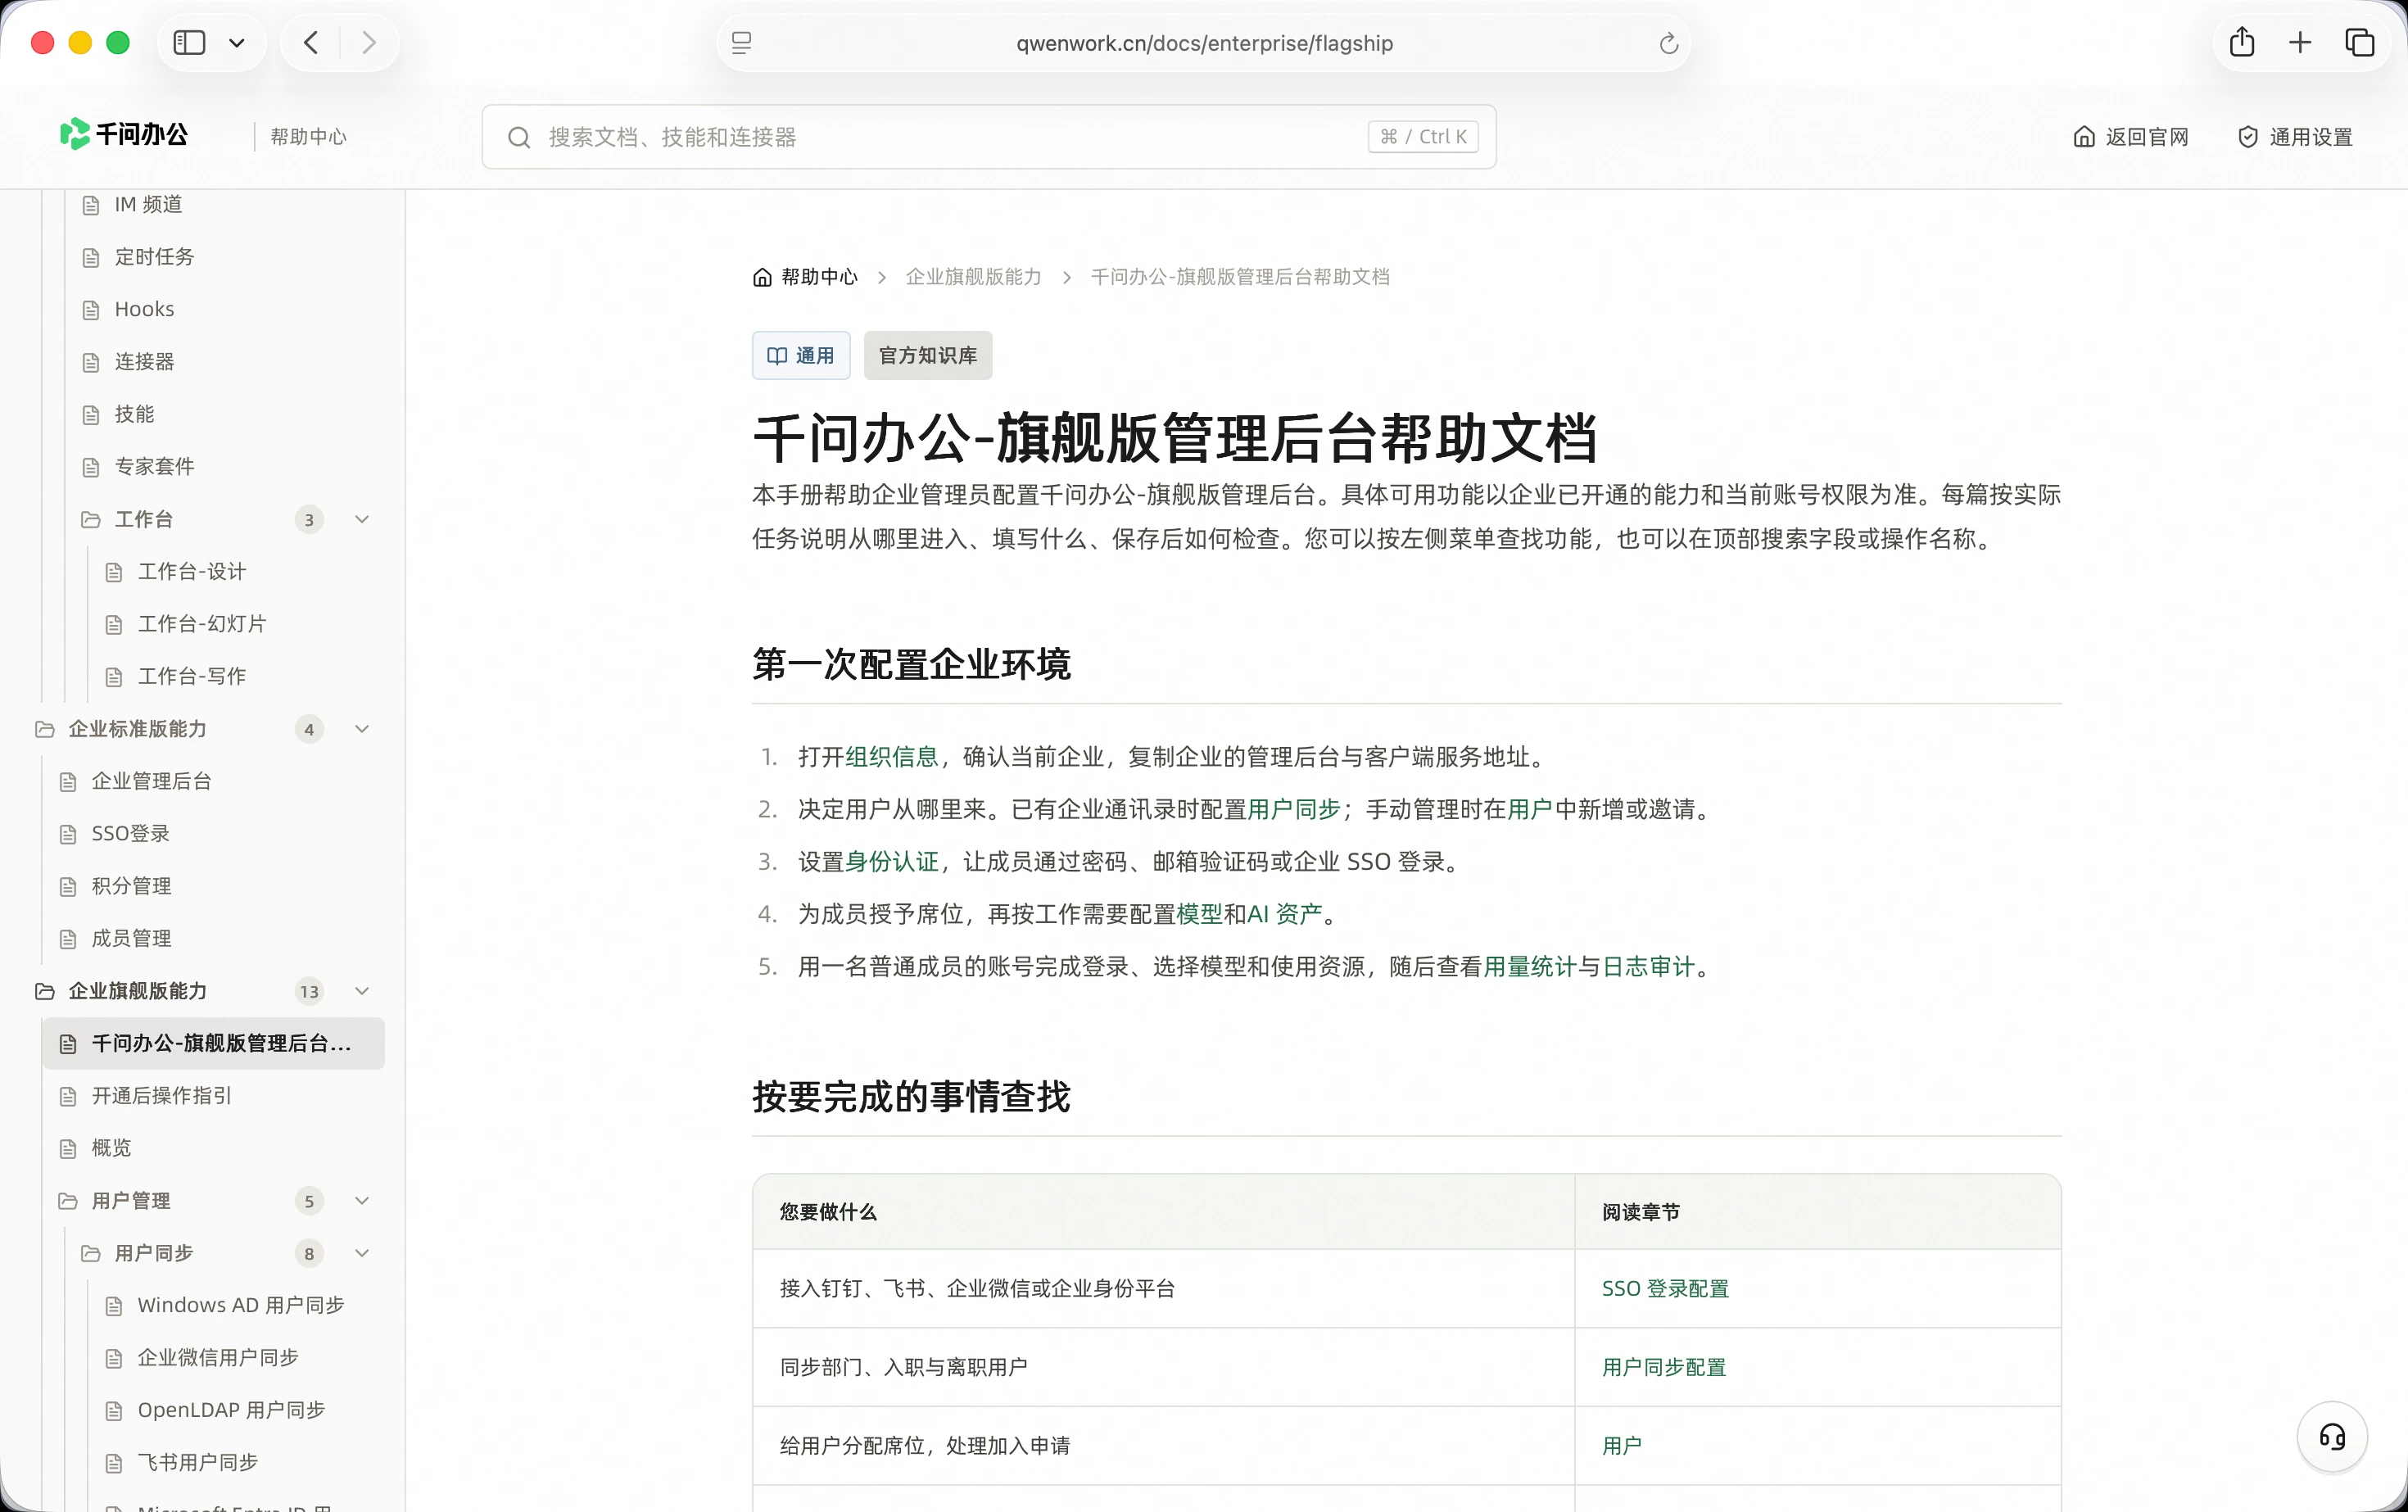Image resolution: width=2408 pixels, height=1512 pixels.
Task: Click the breadcrumb home icon
Action: [x=762, y=277]
